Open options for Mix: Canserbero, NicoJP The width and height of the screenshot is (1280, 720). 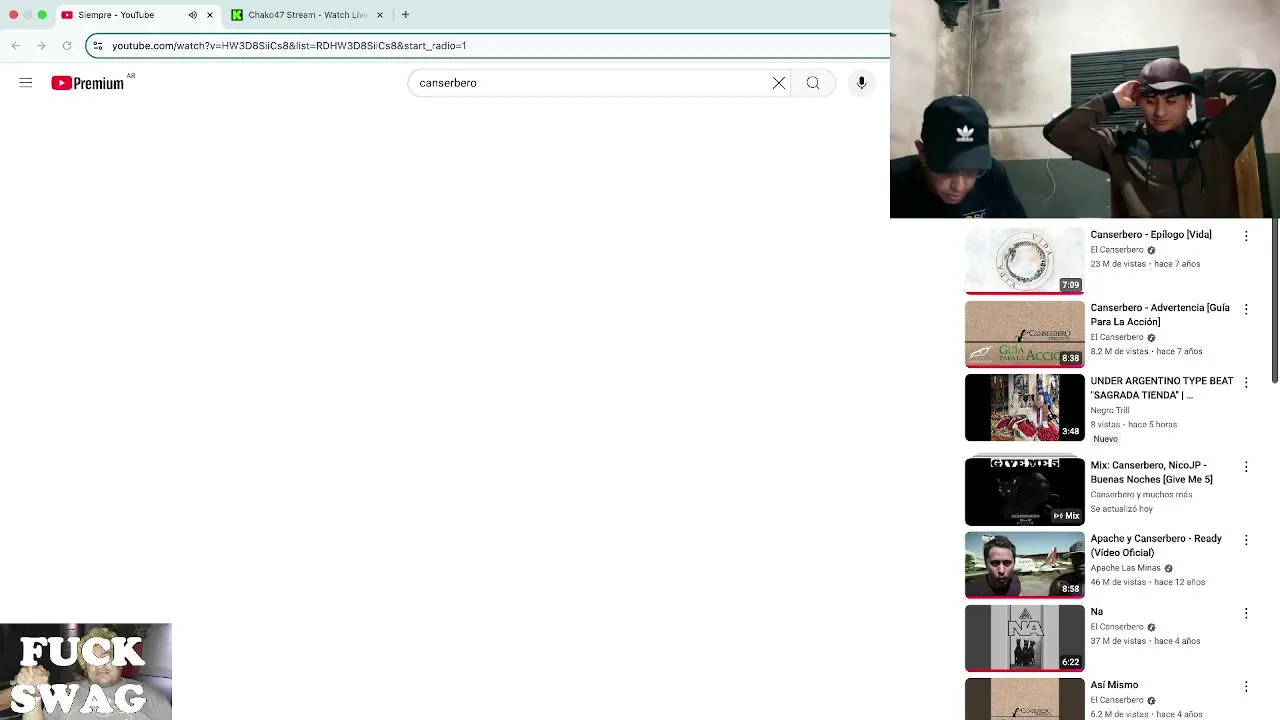click(x=1246, y=466)
